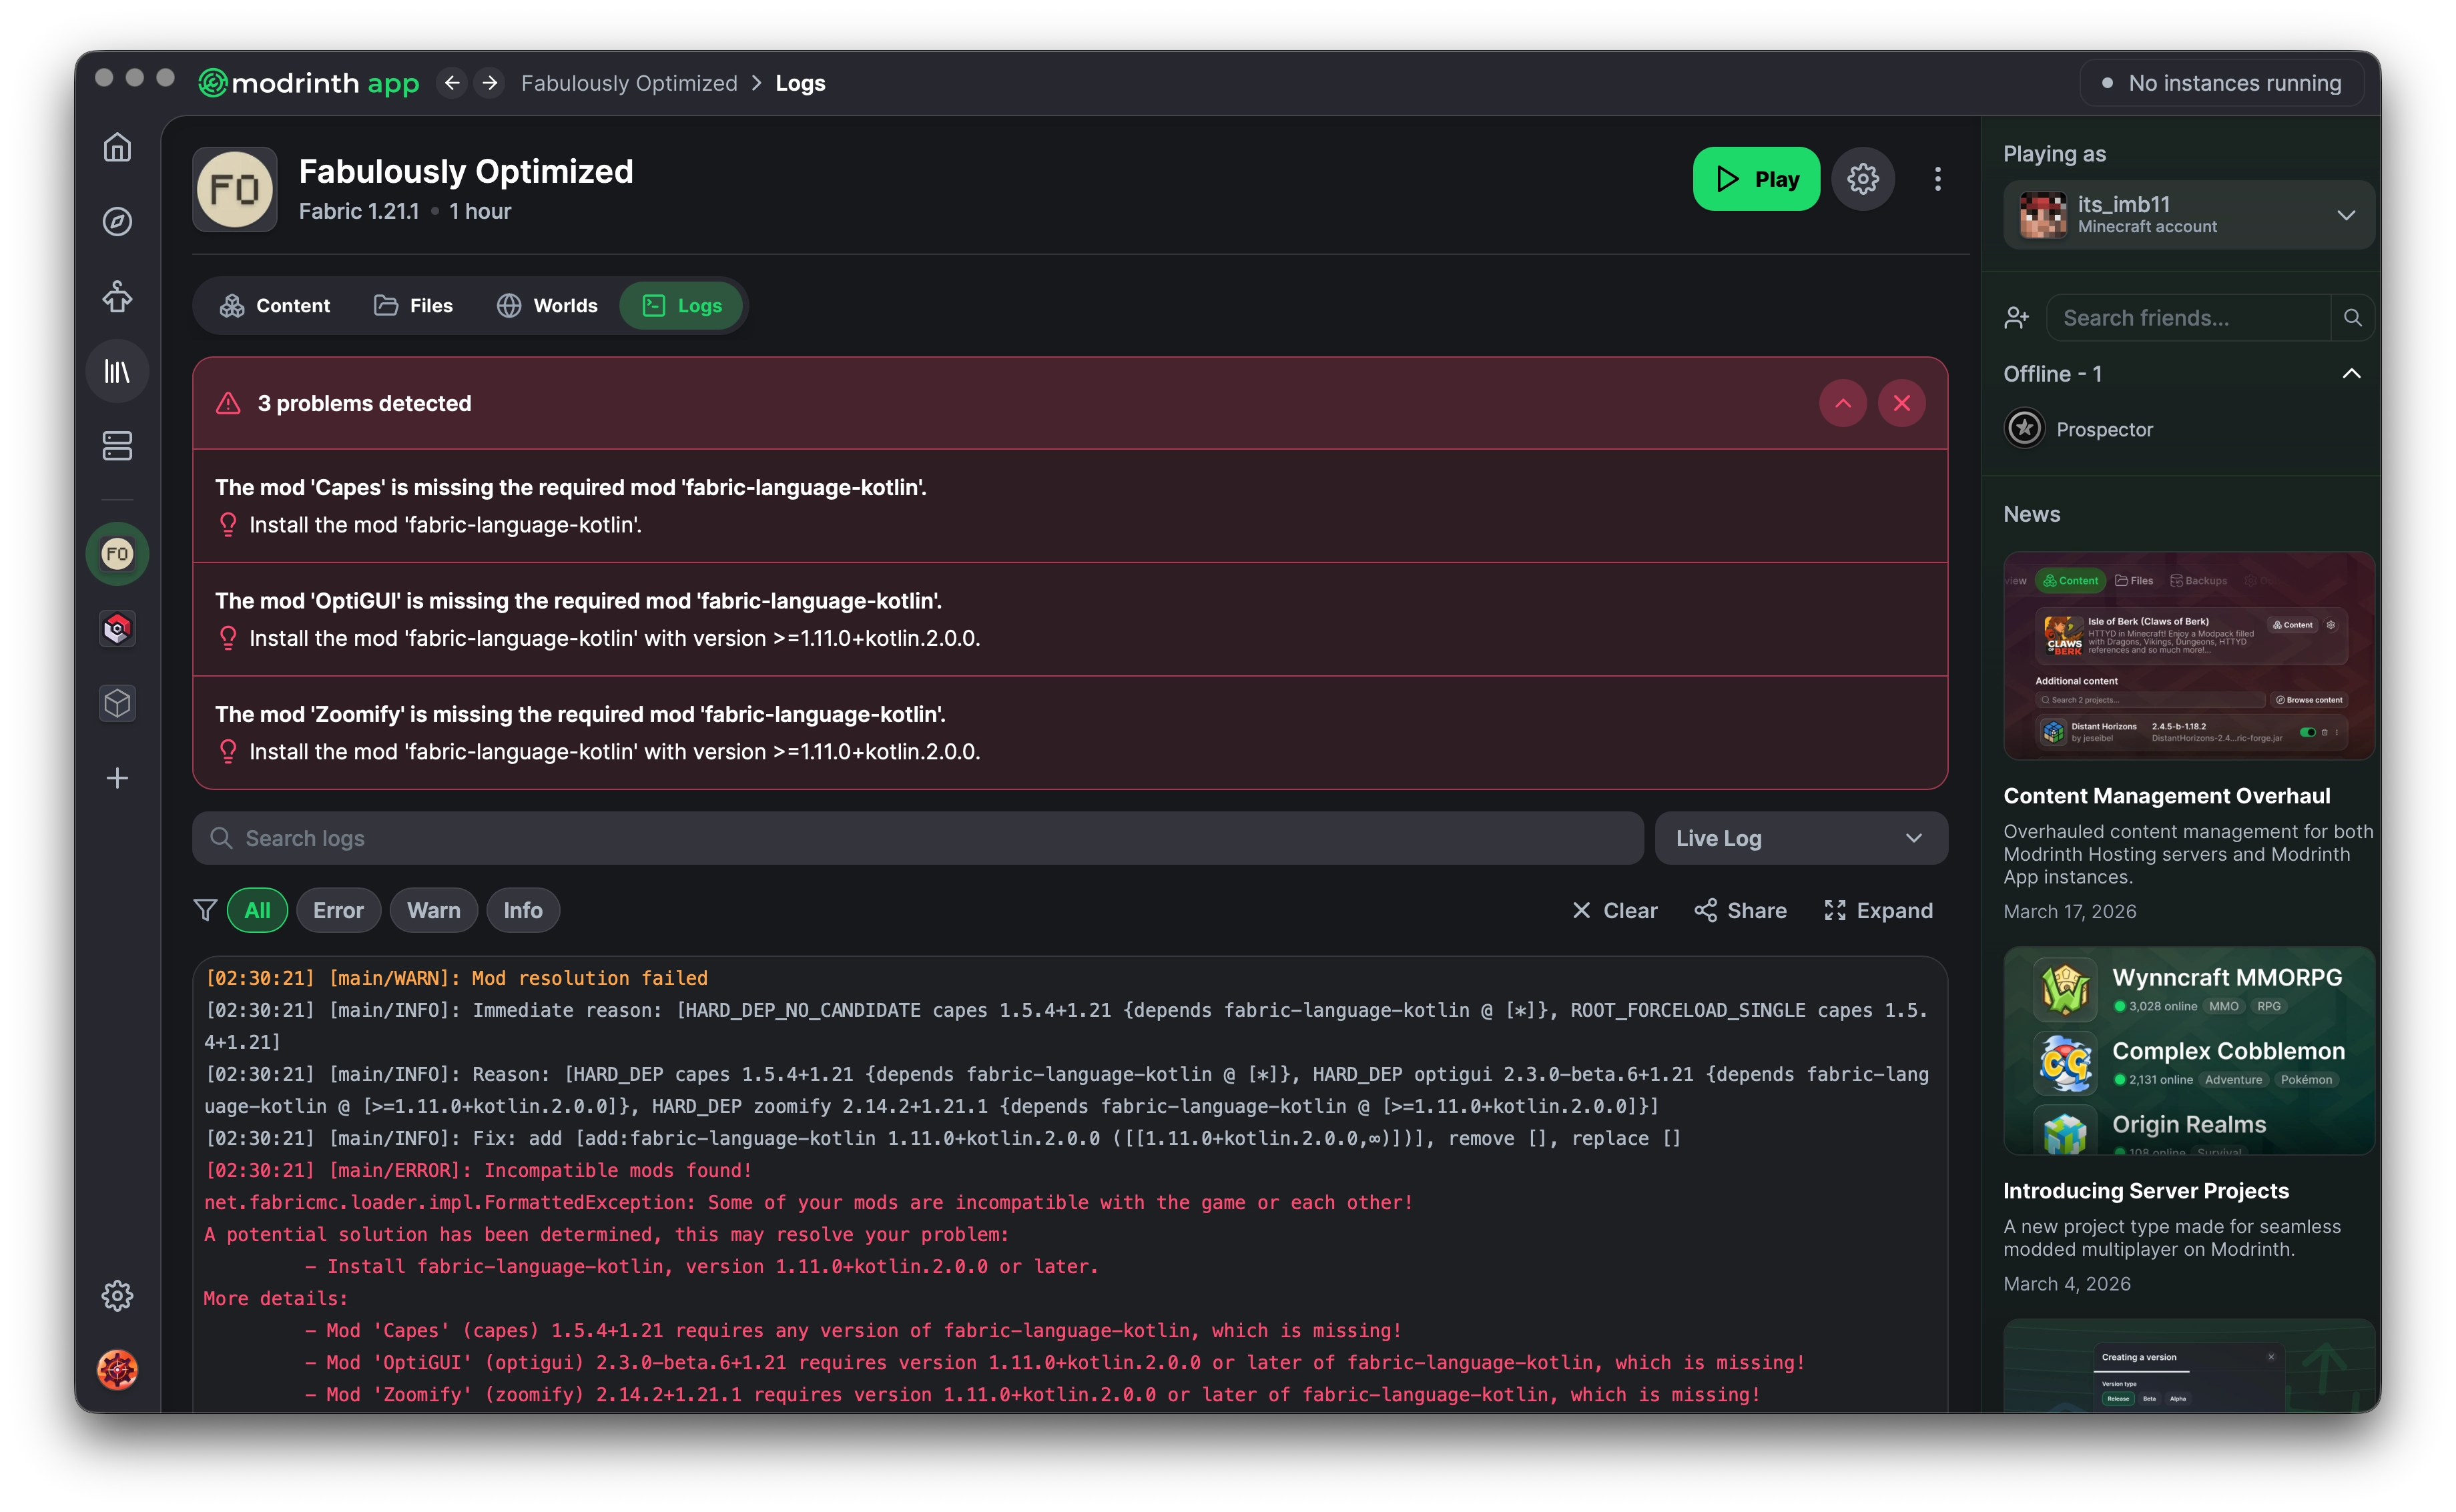This screenshot has height=1512, width=2456.
Task: Click the add friend icon
Action: 2017,318
